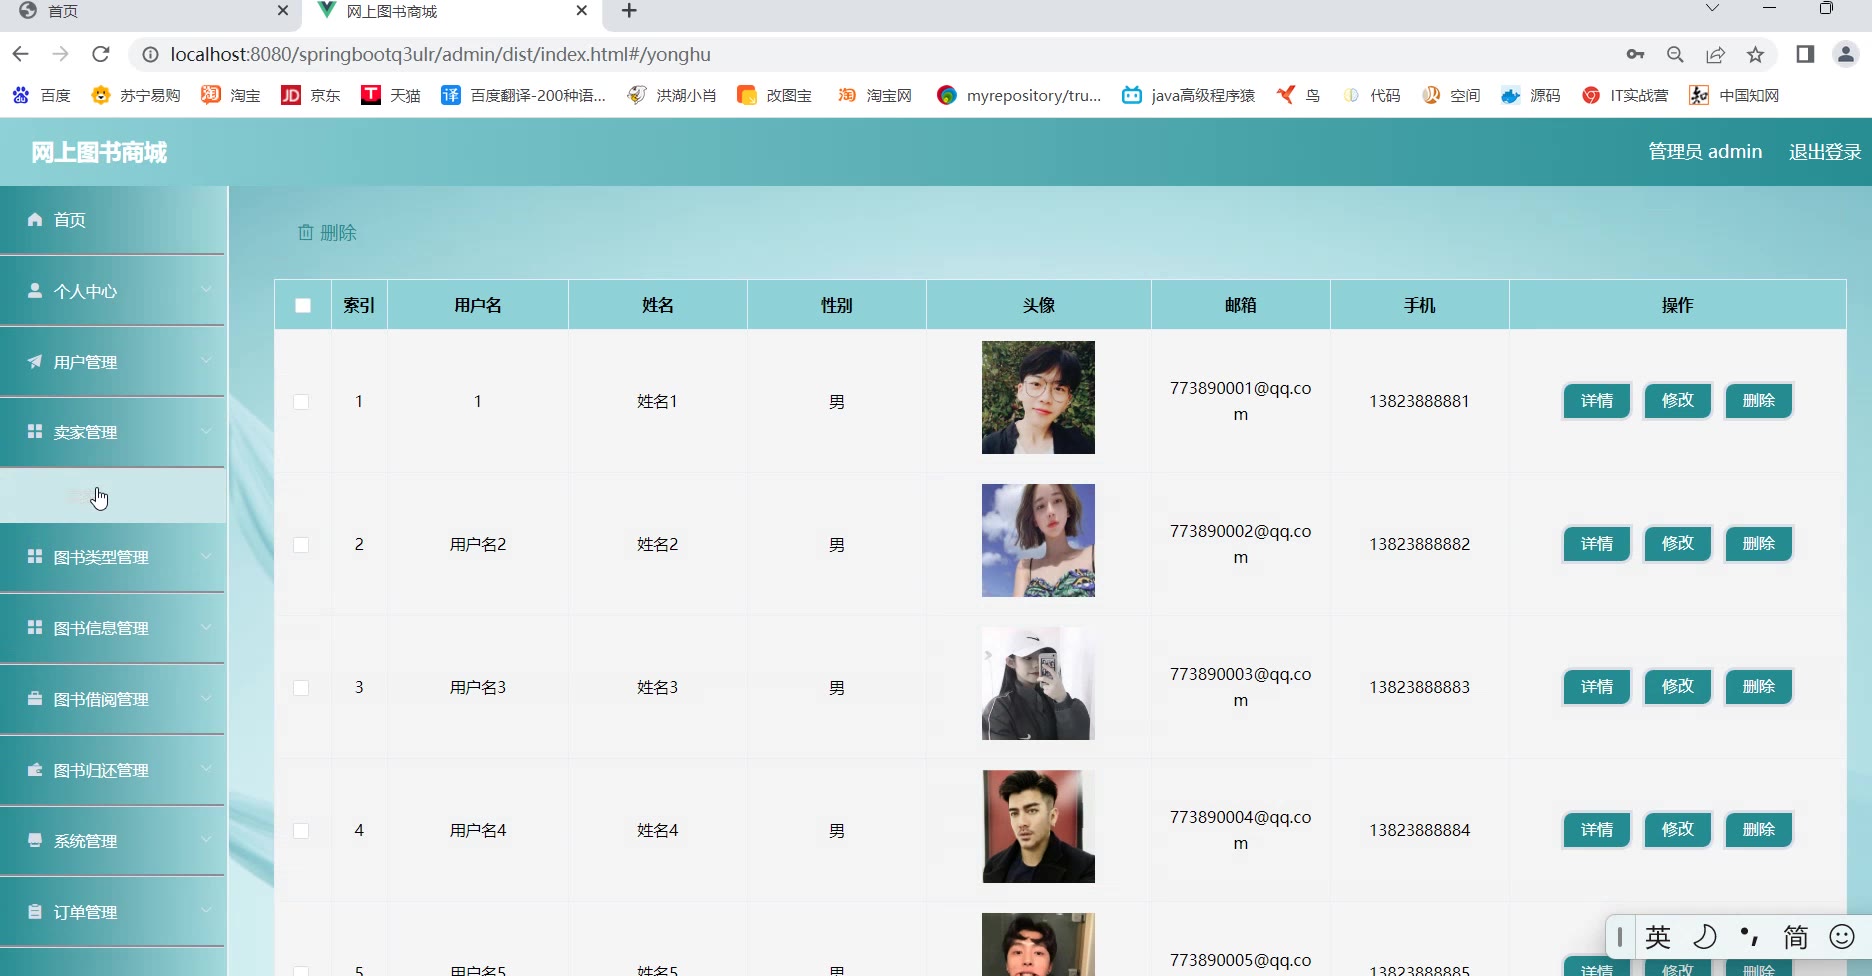Expand the 用户管理 menu chevron
Screen dimensions: 1872x976
206,361
